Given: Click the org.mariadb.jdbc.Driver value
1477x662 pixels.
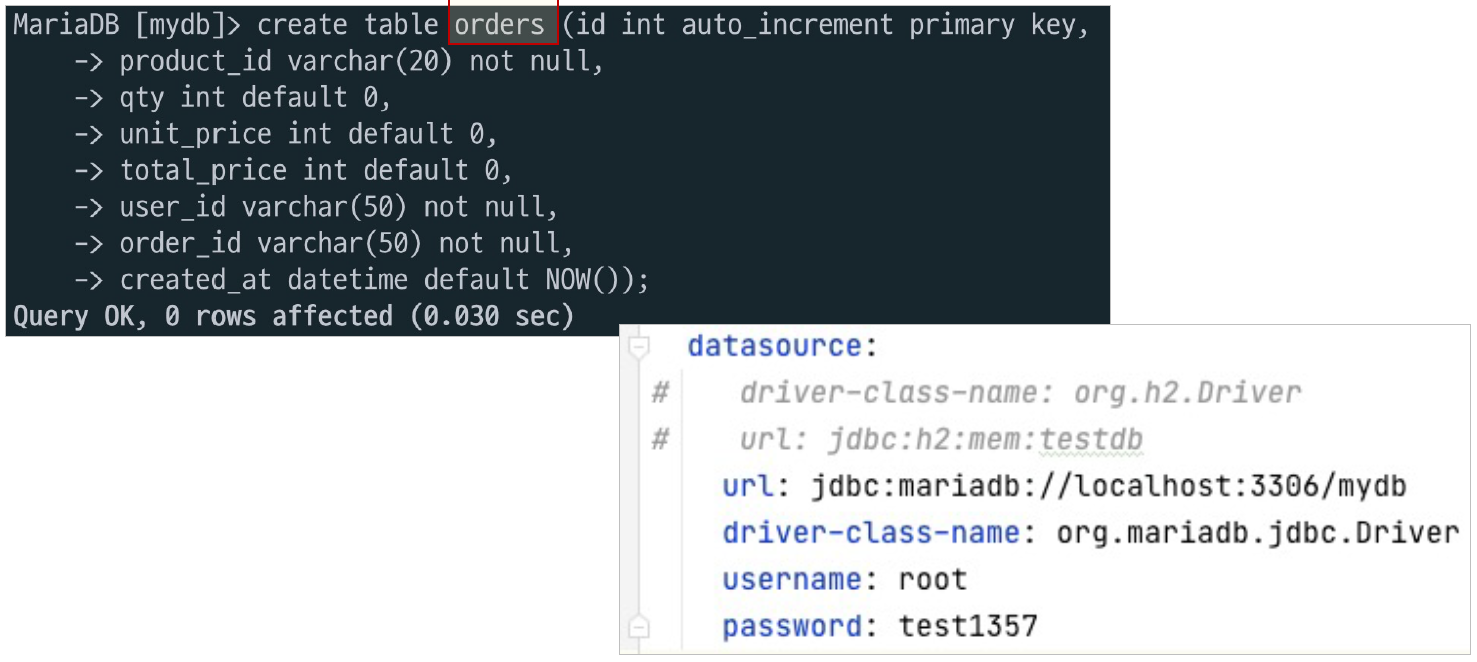Looking at the screenshot, I should pyautogui.click(x=1258, y=533).
